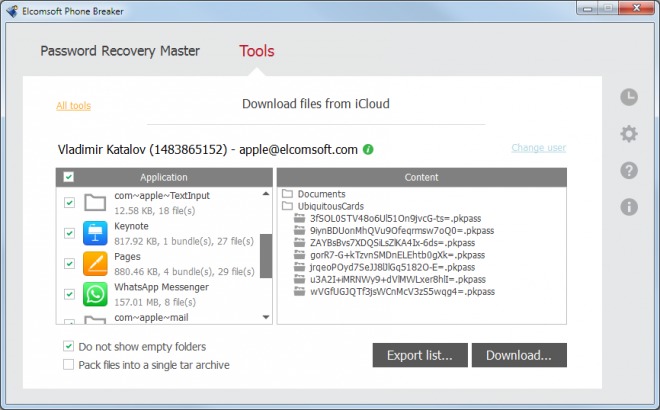
Task: Go back via All tools link
Action: pos(74,106)
